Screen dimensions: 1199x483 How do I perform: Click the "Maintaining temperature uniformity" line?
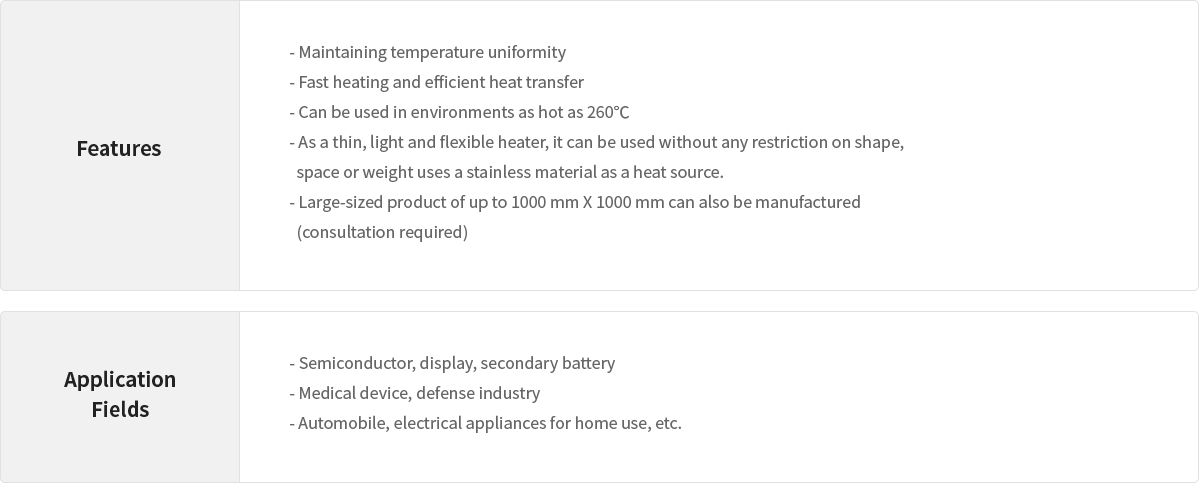pos(431,52)
